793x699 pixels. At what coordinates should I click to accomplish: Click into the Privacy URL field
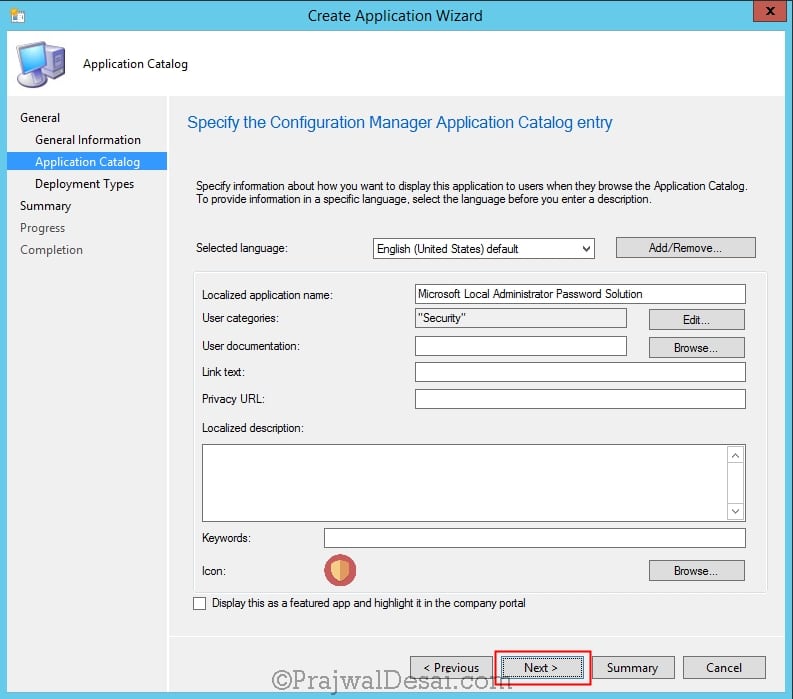(580, 399)
